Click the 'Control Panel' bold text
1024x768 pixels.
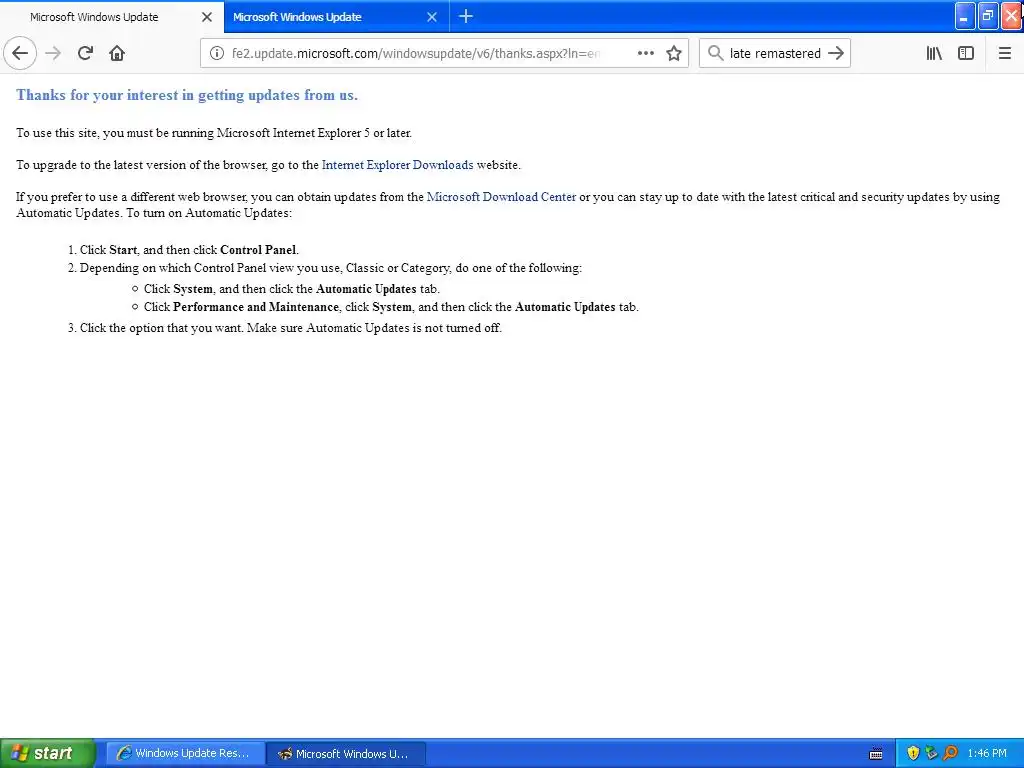(258, 250)
